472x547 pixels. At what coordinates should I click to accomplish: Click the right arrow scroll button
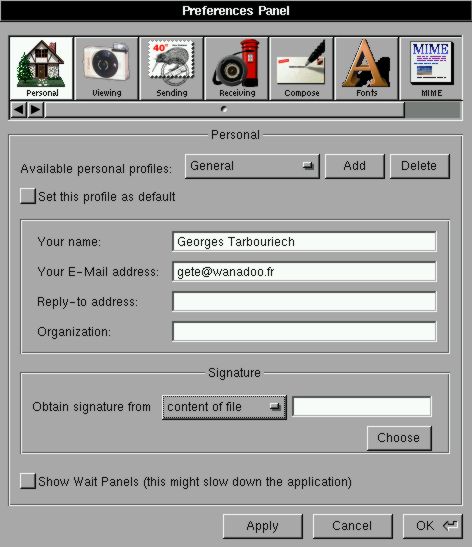[x=36, y=110]
